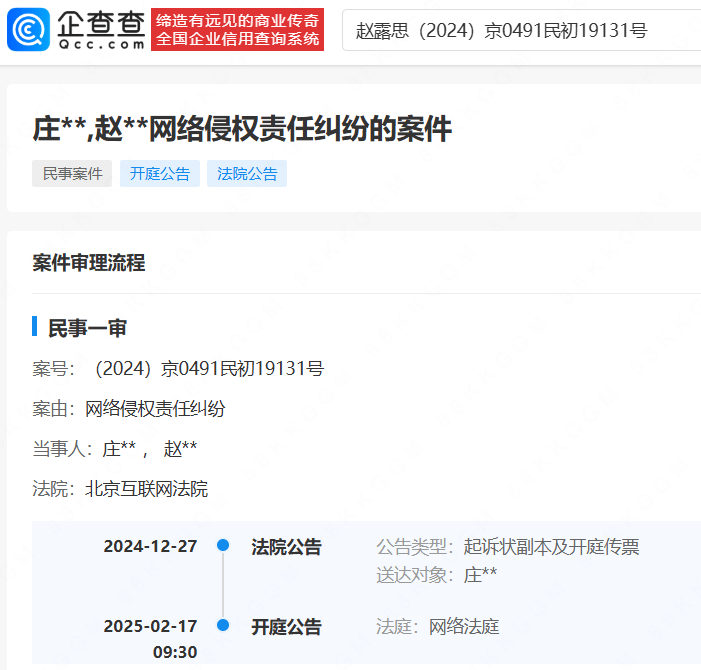The image size is (701, 670).
Task: Open the 法院公告 timeline entry
Action: pos(286,547)
